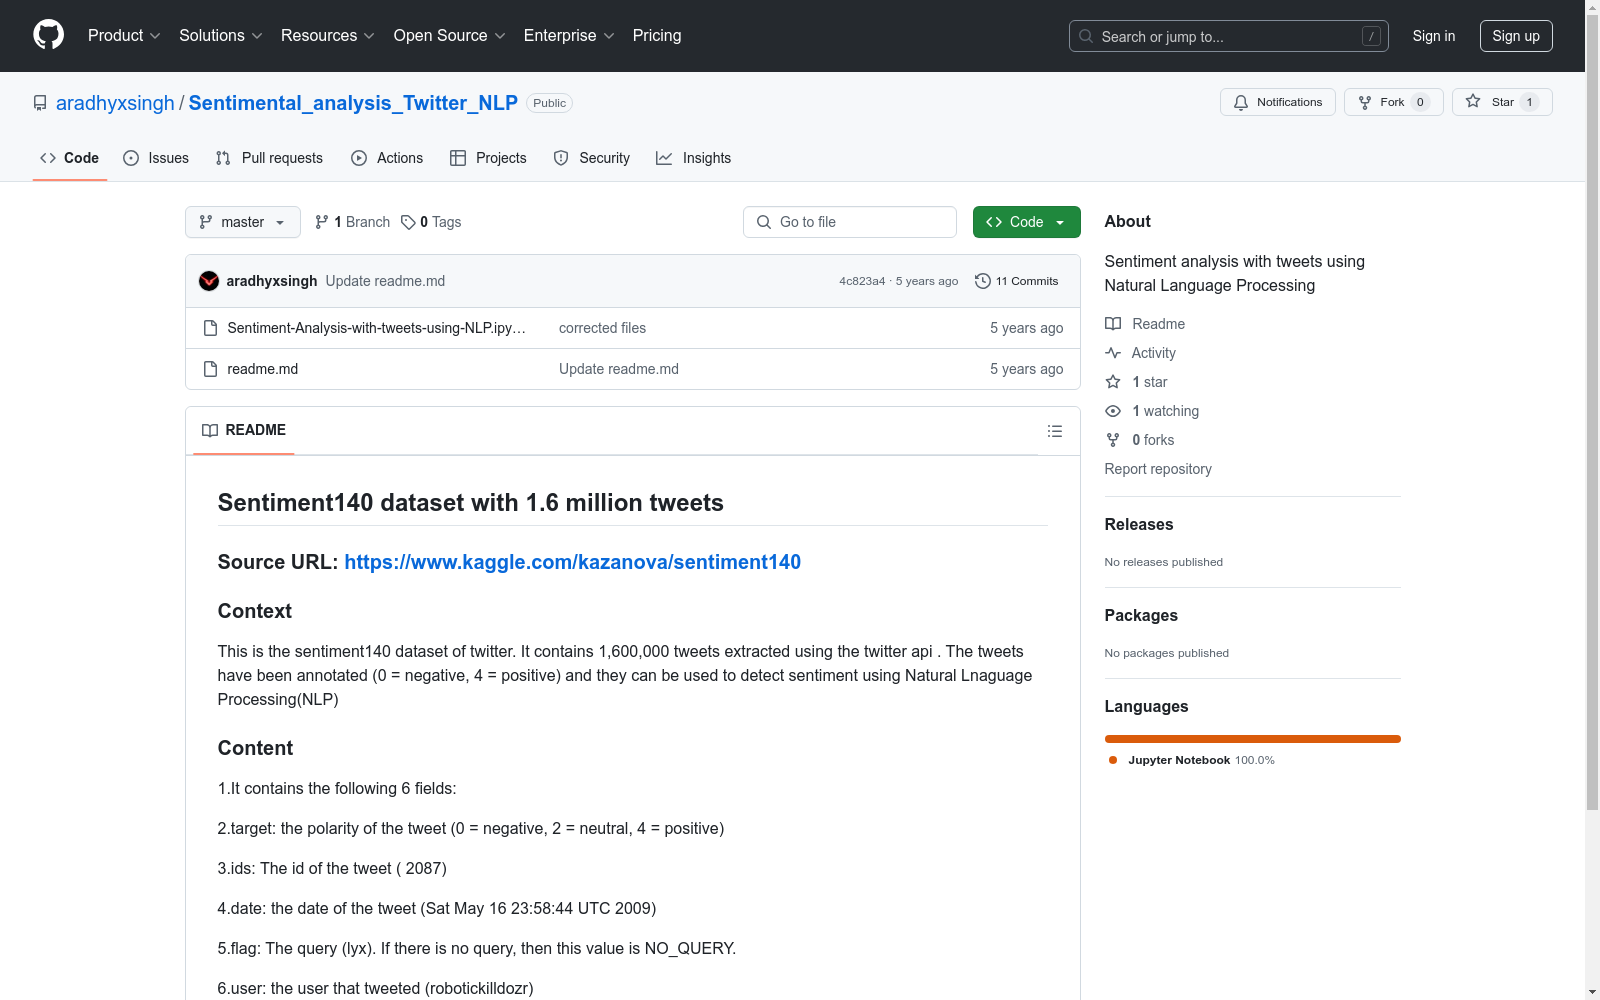Click the commit history clock icon

click(983, 281)
